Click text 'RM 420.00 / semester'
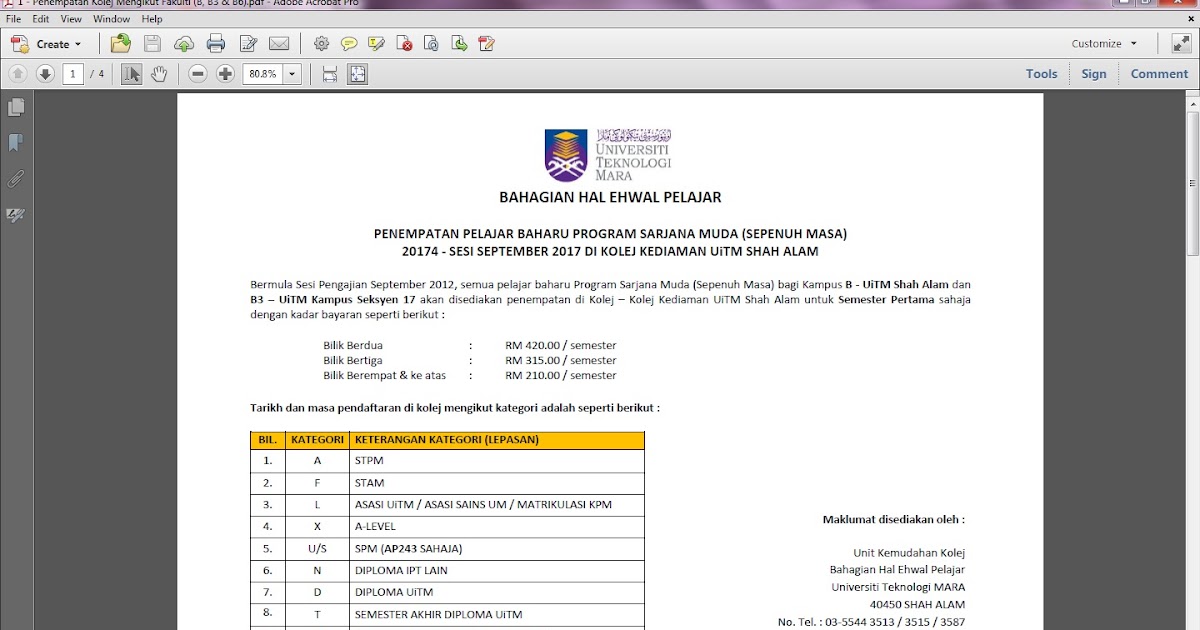Image resolution: width=1200 pixels, height=630 pixels. (x=561, y=345)
